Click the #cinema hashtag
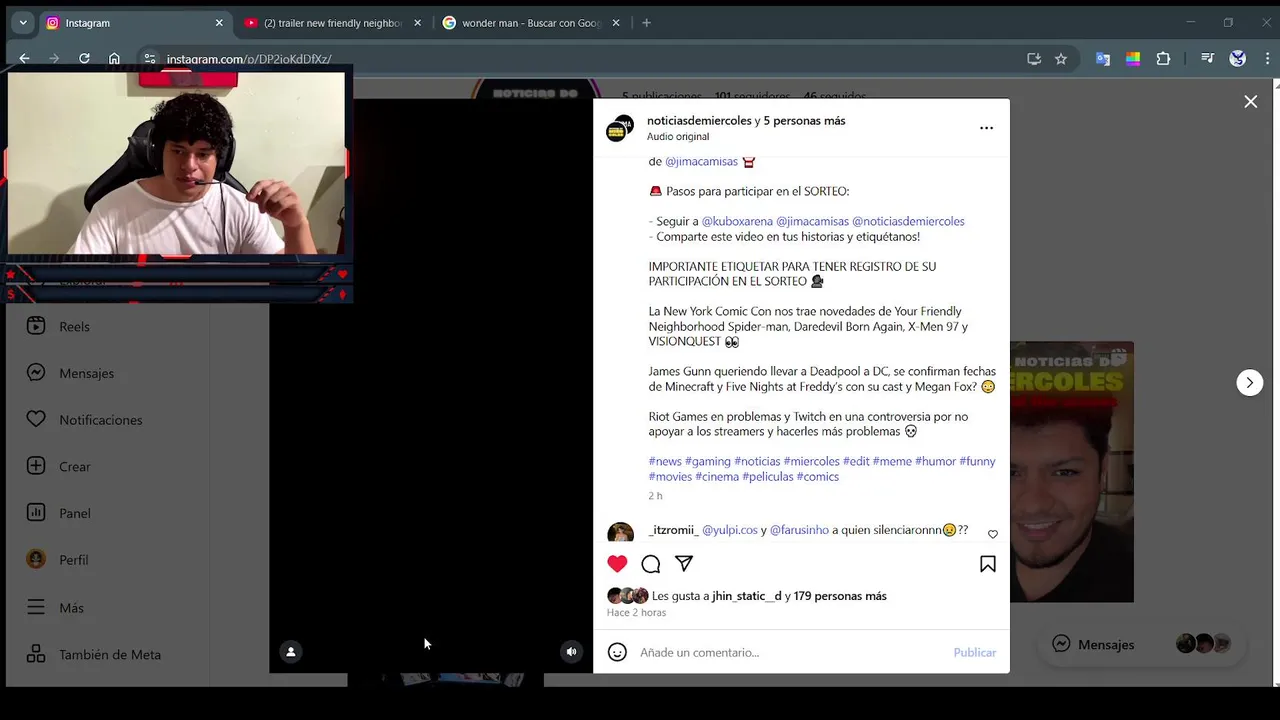The height and width of the screenshot is (720, 1280). coord(717,476)
